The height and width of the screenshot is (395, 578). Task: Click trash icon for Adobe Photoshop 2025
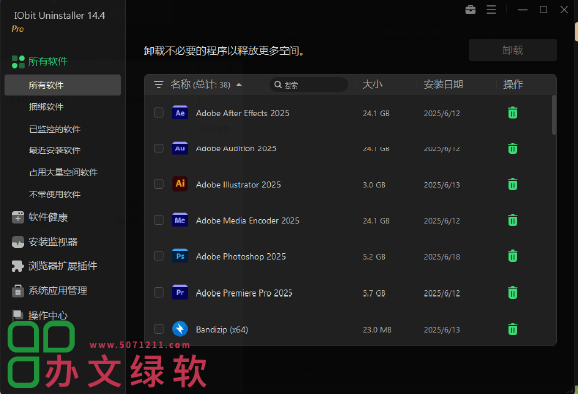point(512,256)
